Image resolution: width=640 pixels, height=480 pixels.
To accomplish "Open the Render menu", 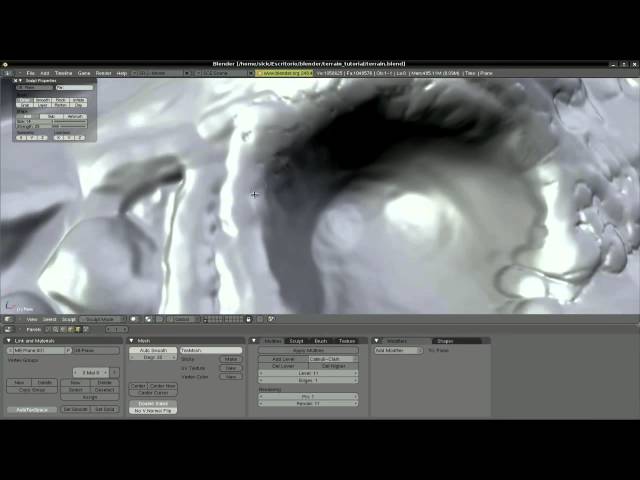I will click(x=103, y=73).
